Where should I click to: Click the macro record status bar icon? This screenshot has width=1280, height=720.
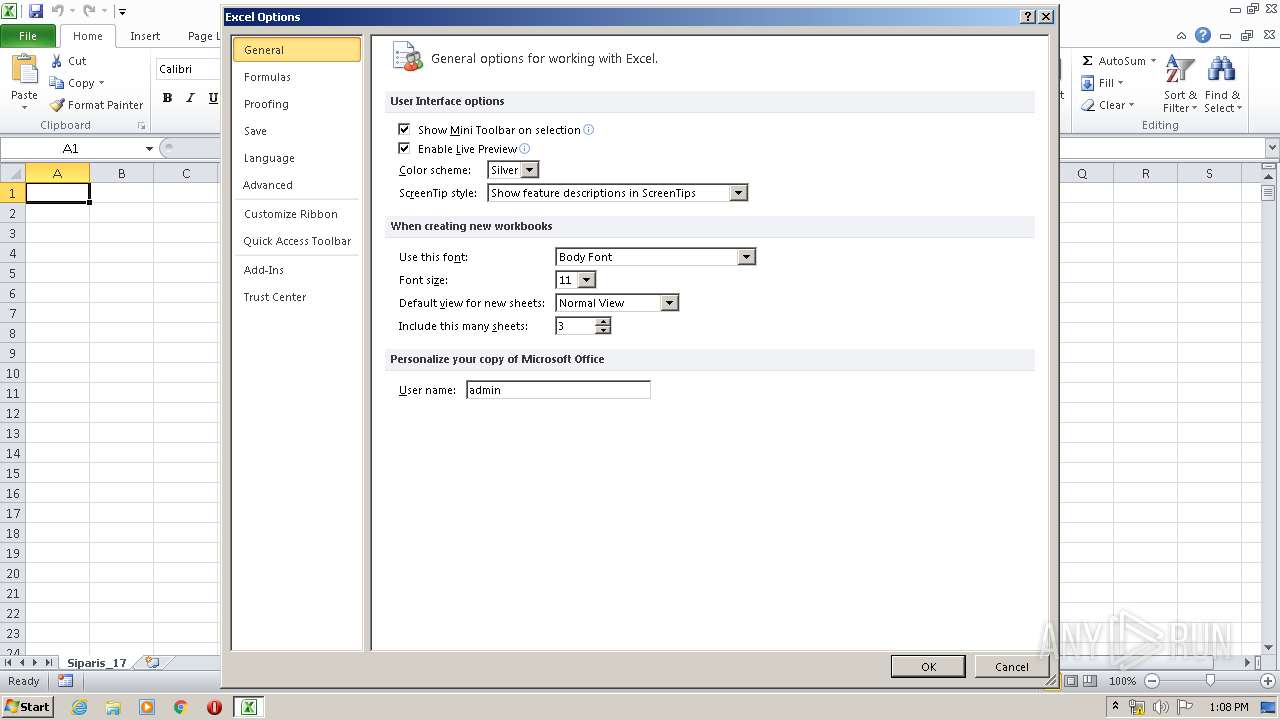pos(65,681)
